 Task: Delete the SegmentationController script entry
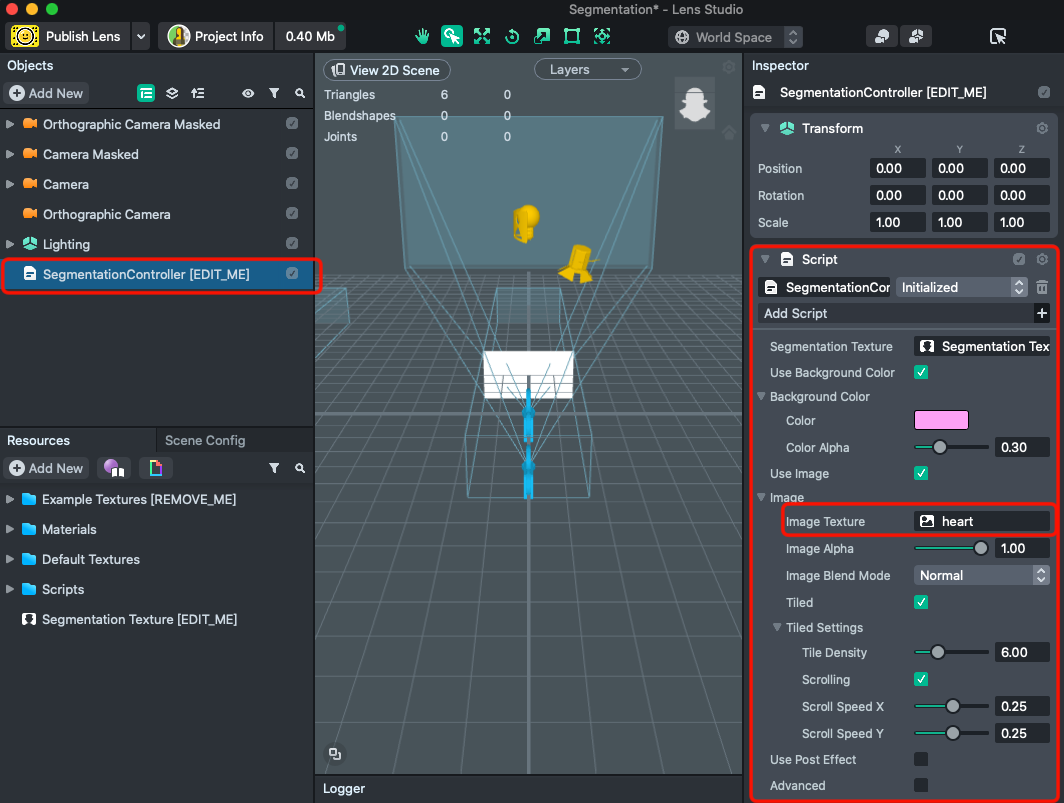point(1042,287)
